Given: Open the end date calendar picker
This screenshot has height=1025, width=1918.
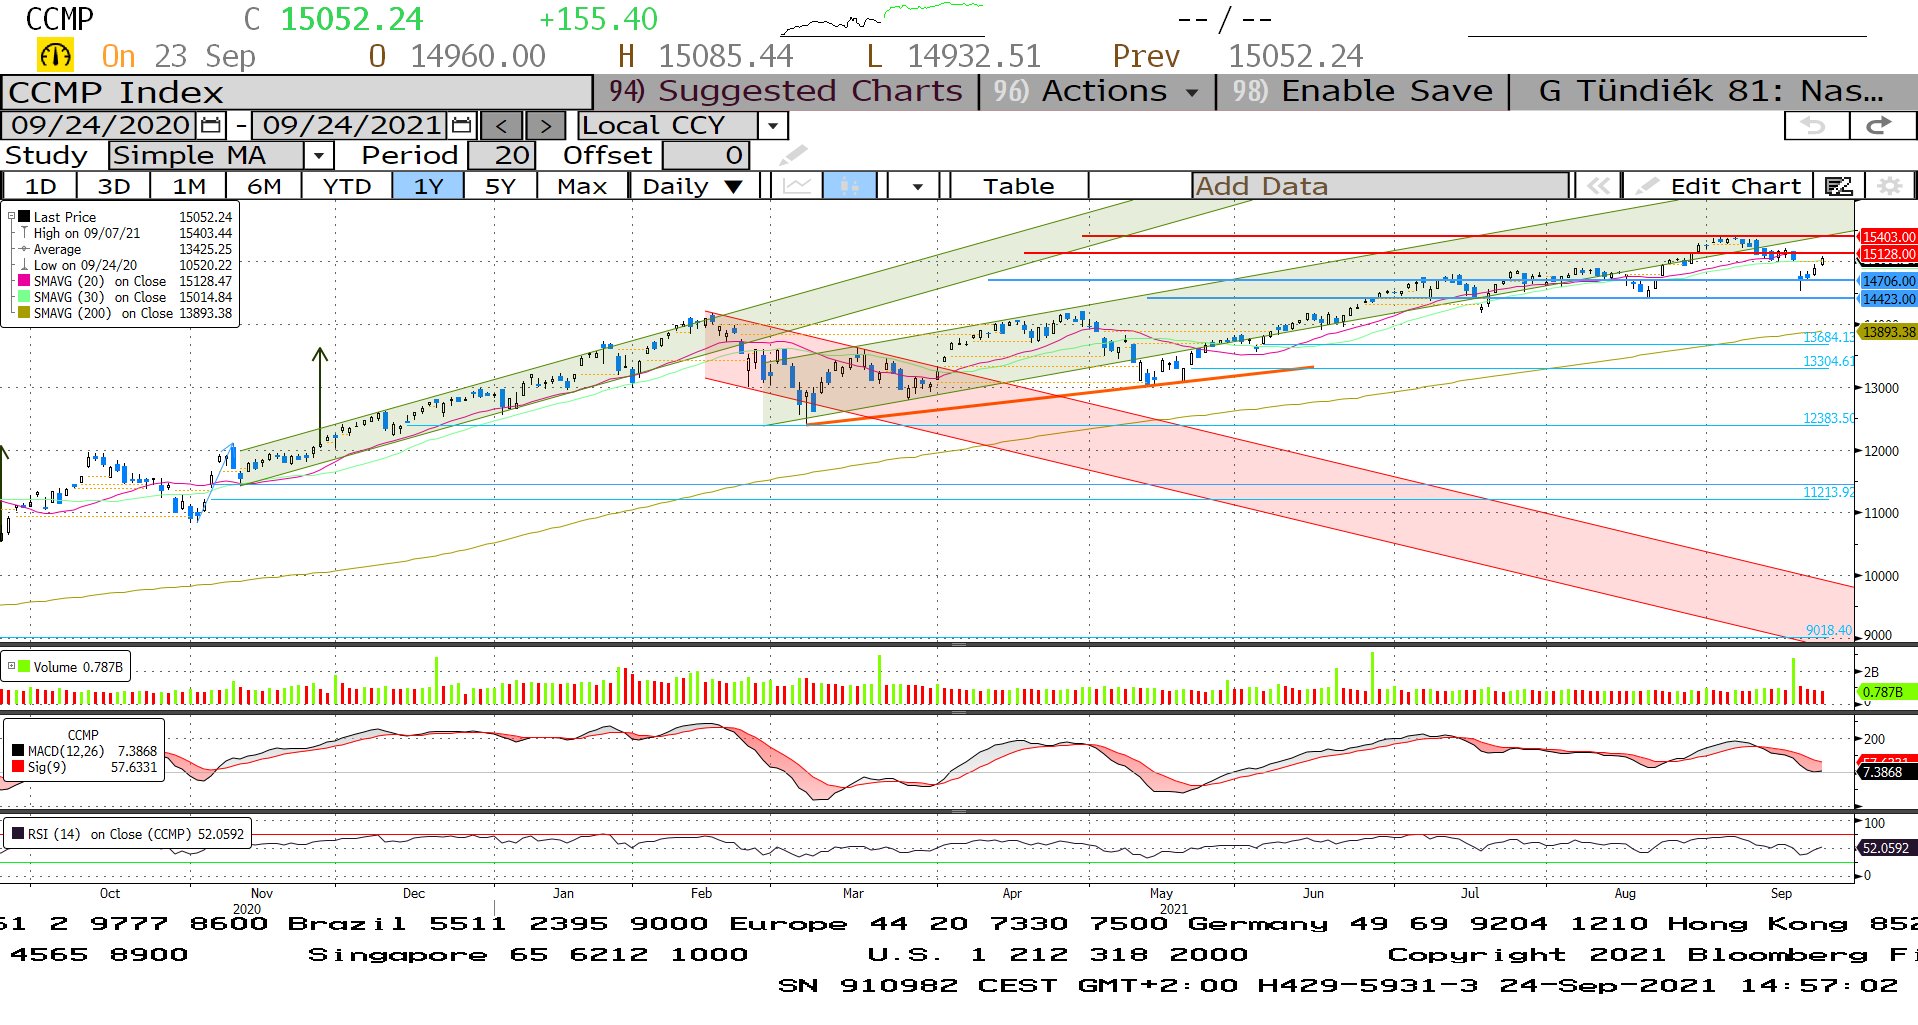Looking at the screenshot, I should tap(461, 125).
